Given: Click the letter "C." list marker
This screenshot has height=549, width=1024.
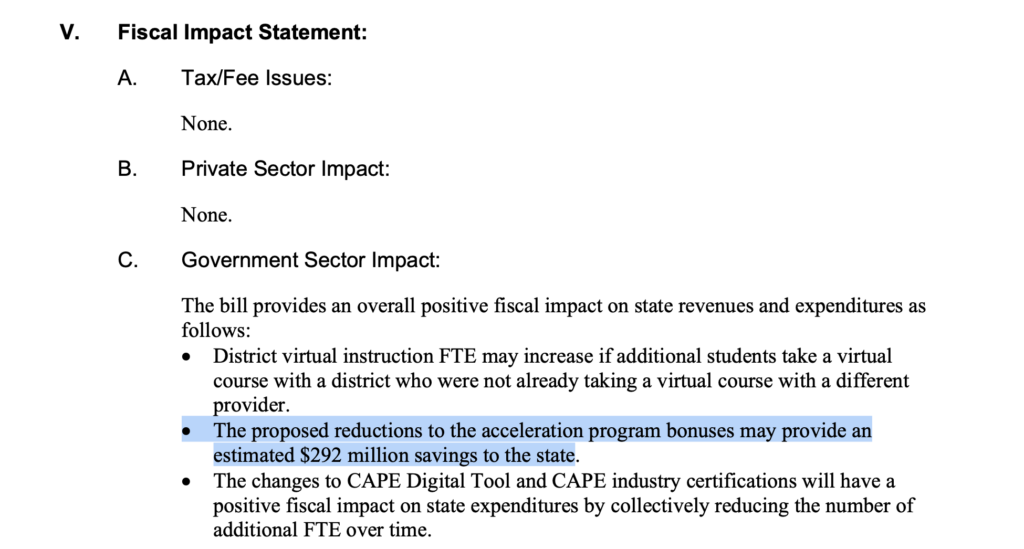Looking at the screenshot, I should click(x=127, y=261).
